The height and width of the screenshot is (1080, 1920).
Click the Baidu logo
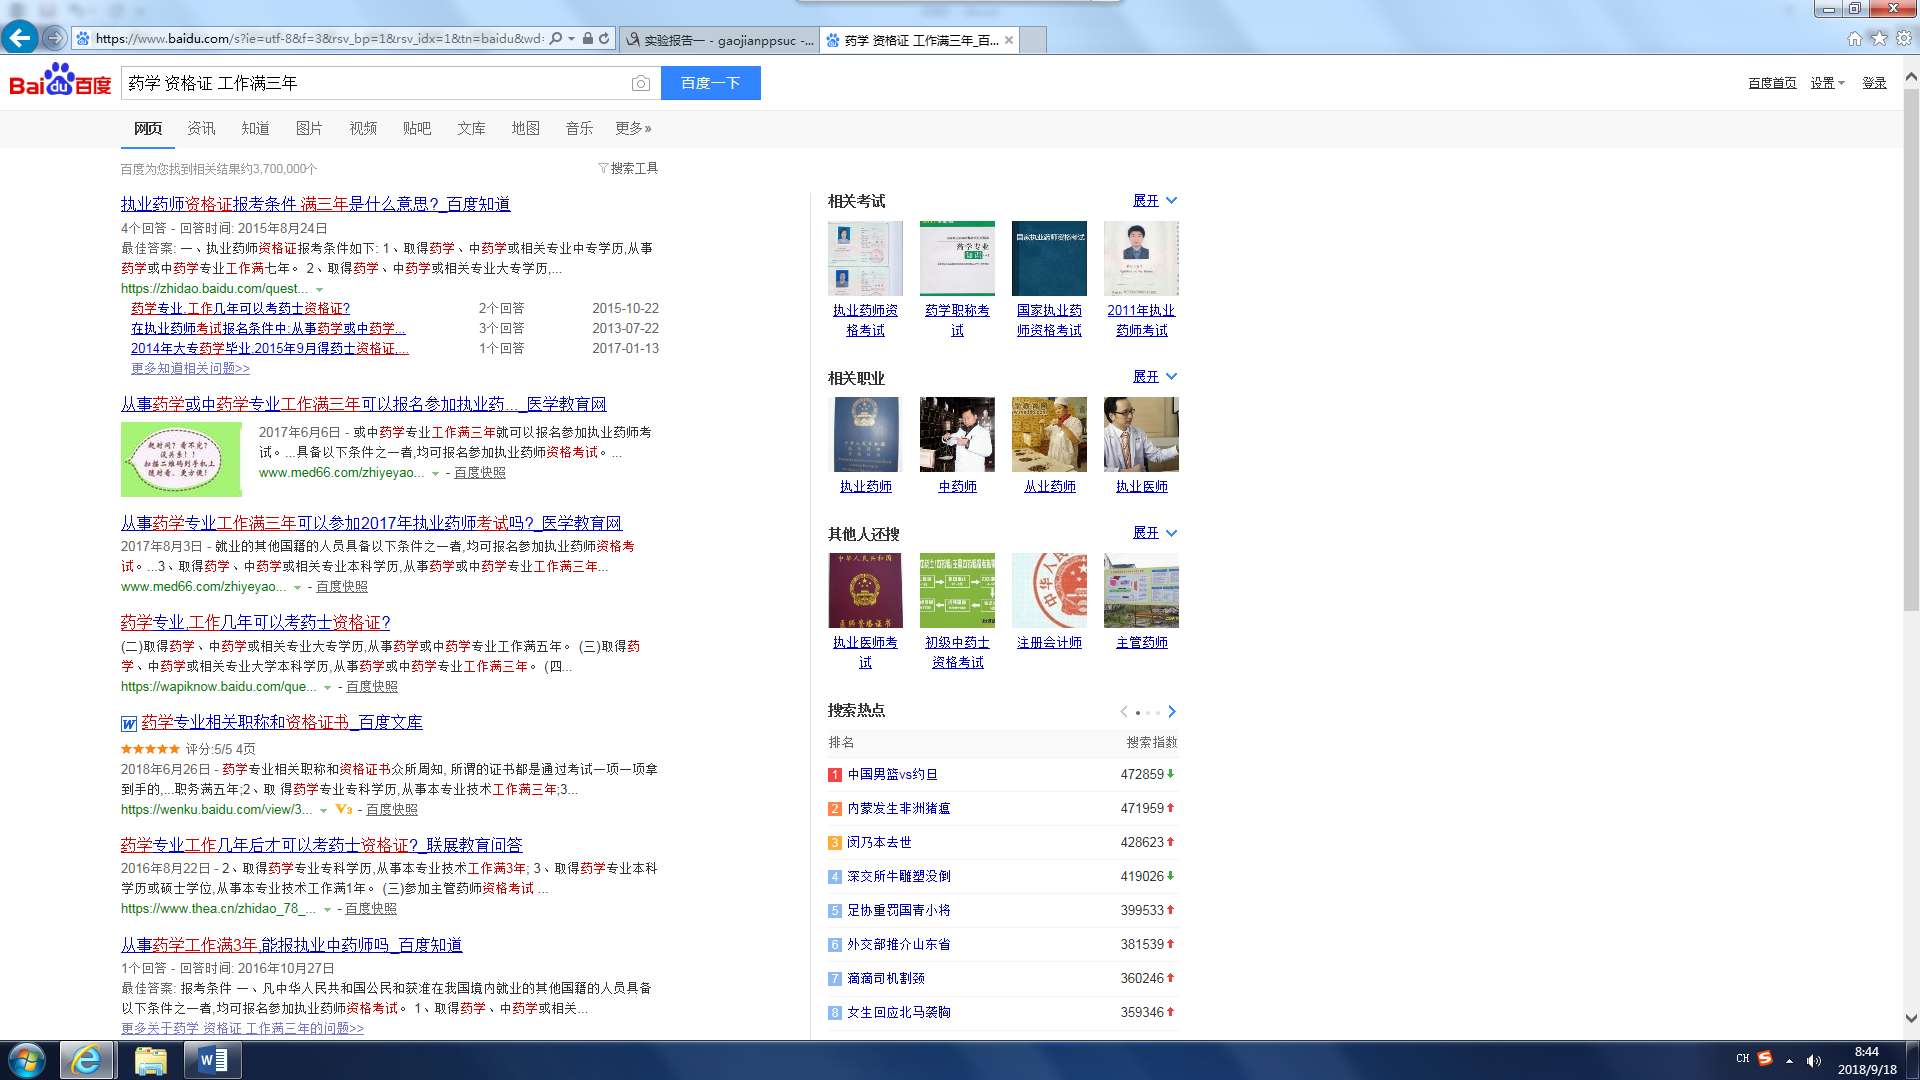pos(60,82)
